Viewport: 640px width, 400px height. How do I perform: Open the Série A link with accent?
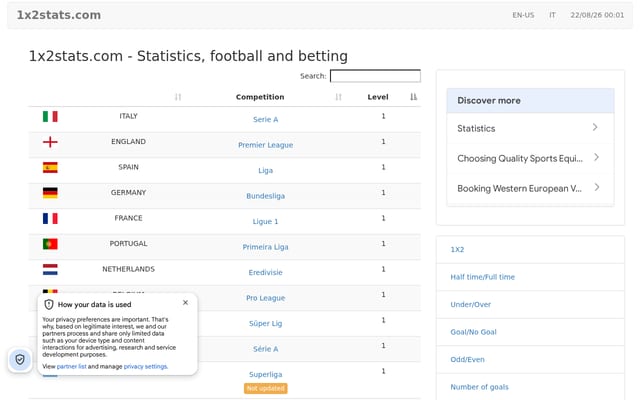click(x=265, y=349)
